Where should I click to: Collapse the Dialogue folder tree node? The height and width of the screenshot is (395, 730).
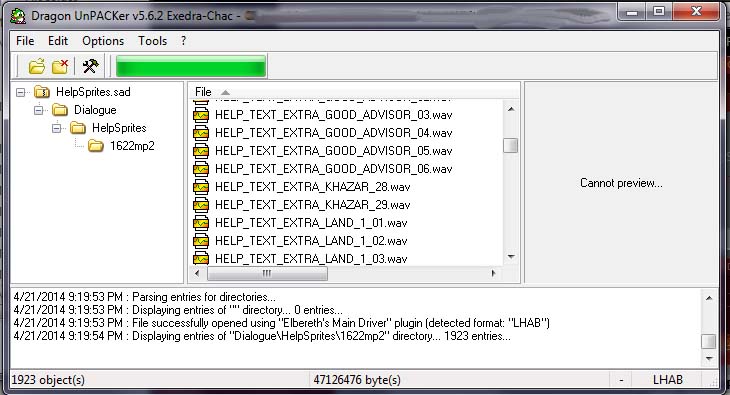point(39,110)
